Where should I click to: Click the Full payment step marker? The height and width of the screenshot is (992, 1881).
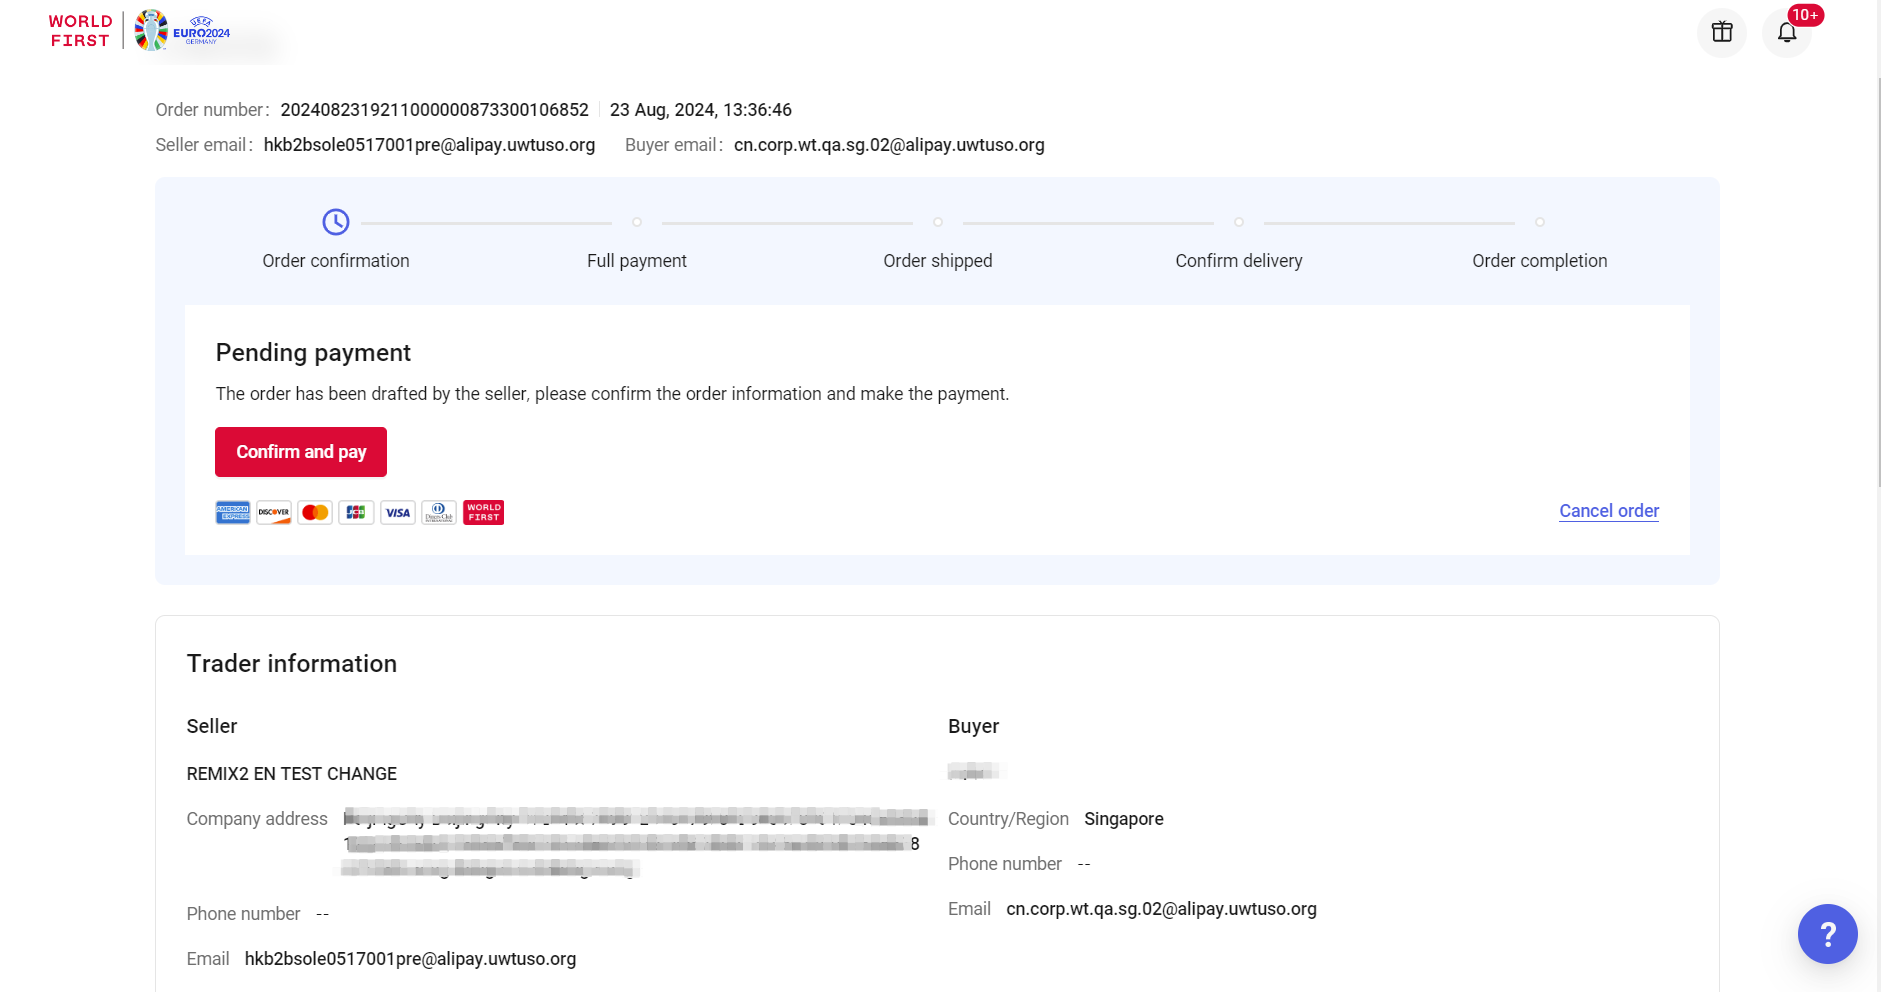pos(637,222)
